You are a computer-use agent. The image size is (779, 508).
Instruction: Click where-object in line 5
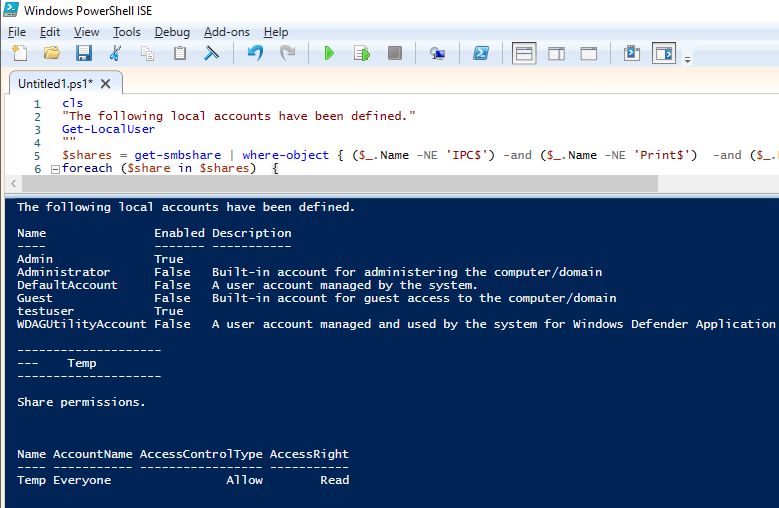tap(285, 155)
